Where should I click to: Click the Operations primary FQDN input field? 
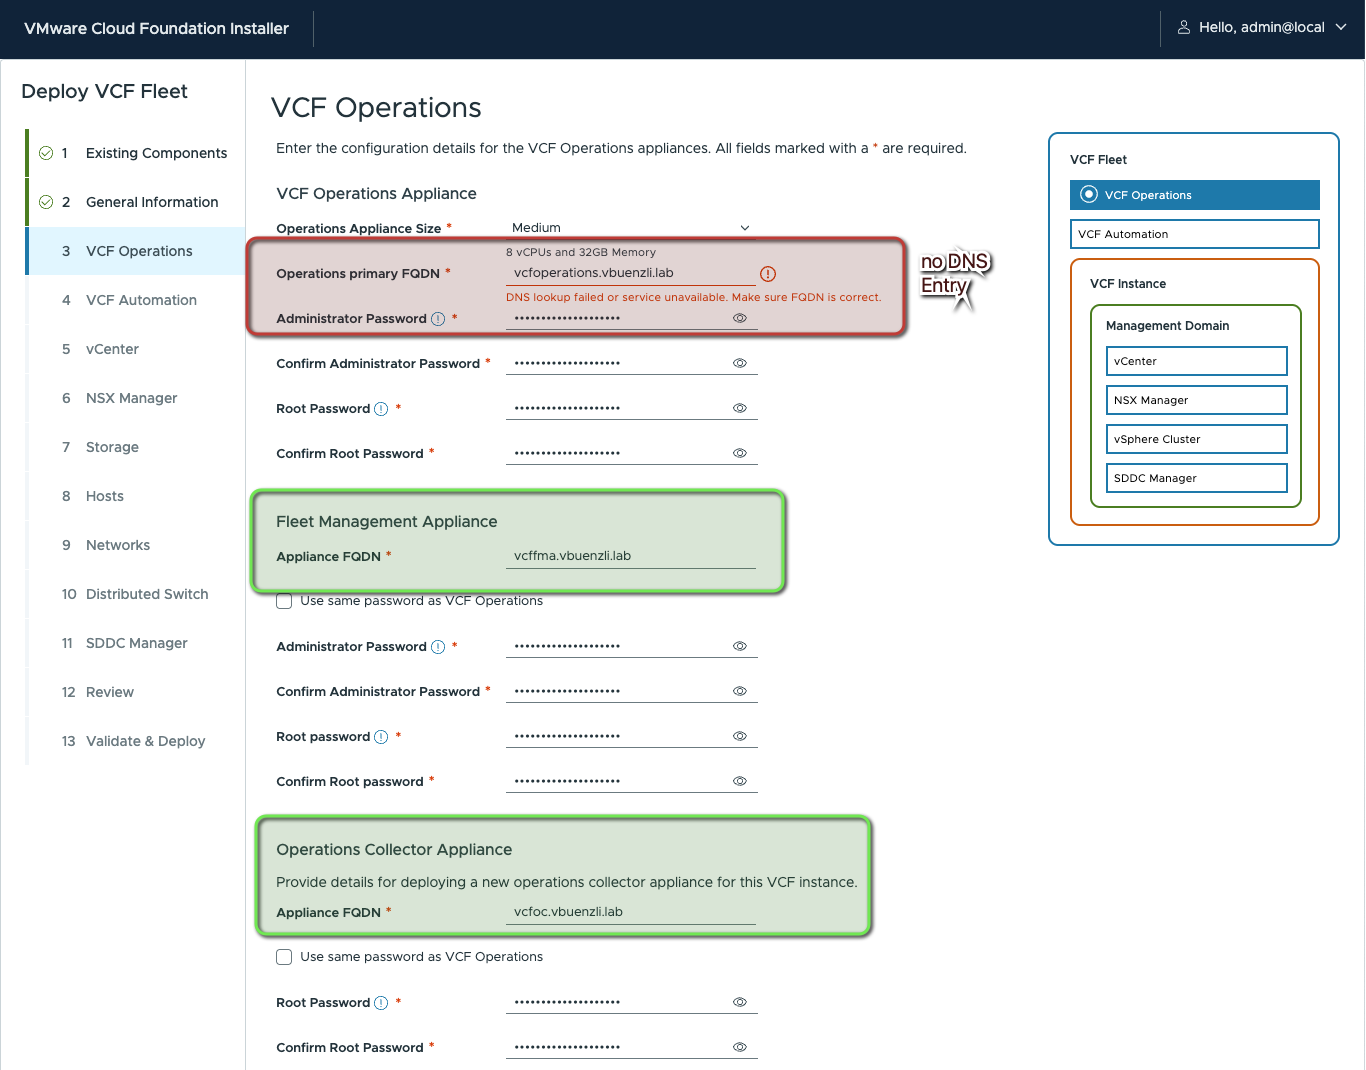pos(631,273)
